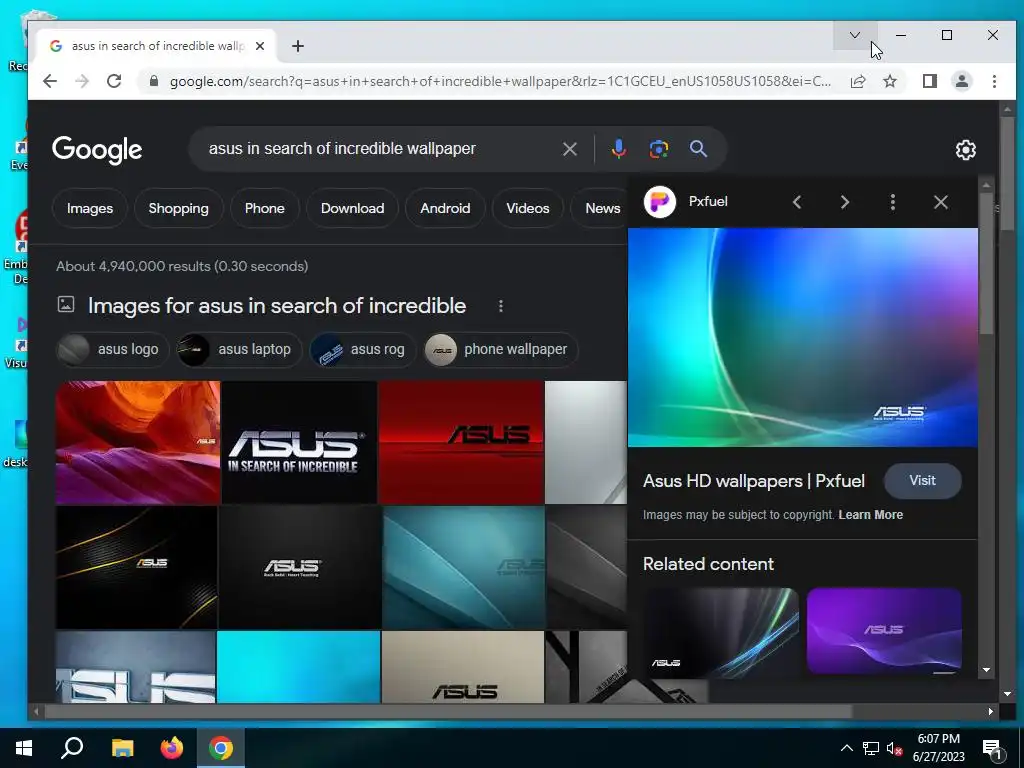Open the Learn More copyright link
The width and height of the screenshot is (1024, 768).
coord(871,515)
